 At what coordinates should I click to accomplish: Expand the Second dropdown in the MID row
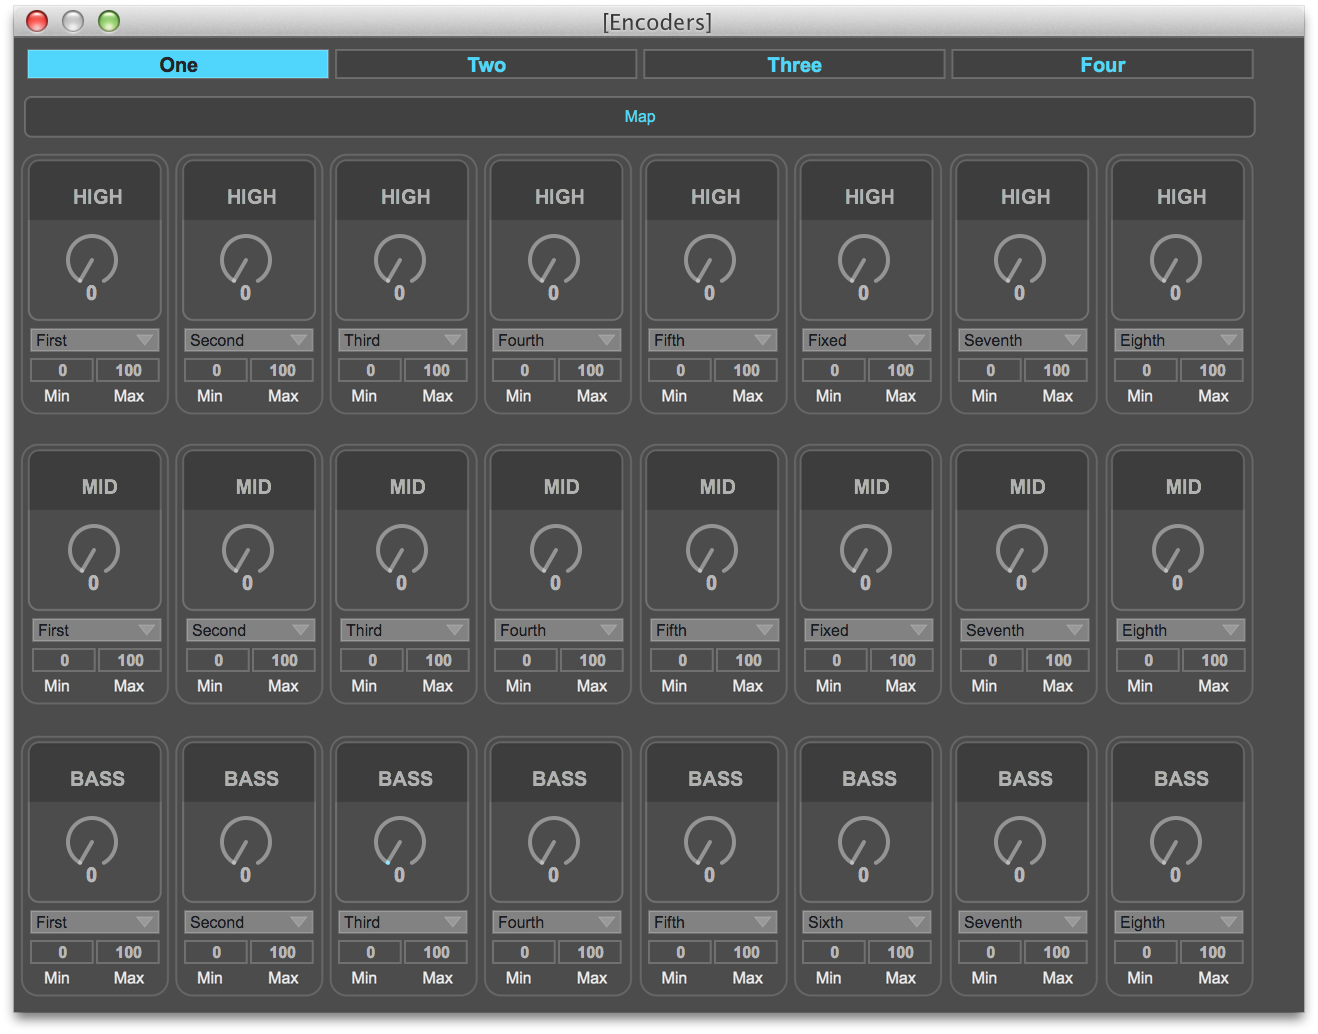tap(250, 630)
